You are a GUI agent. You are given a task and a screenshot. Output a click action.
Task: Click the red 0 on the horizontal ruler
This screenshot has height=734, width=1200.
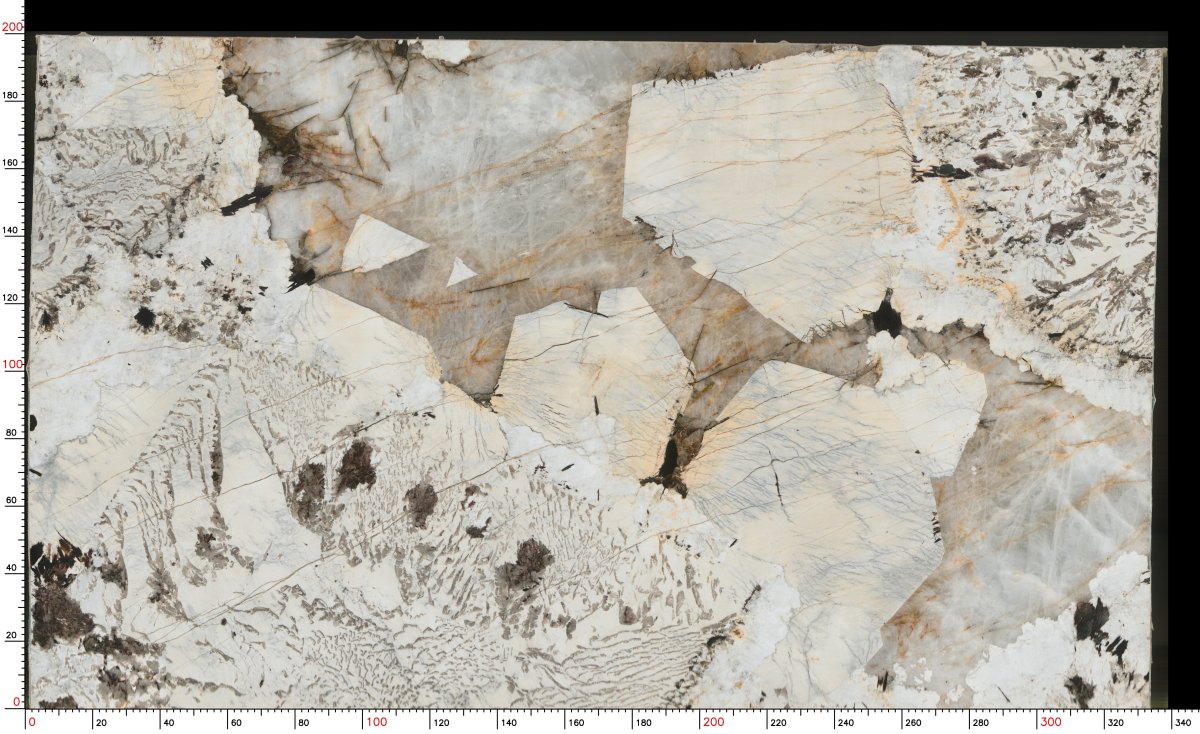pos(32,722)
